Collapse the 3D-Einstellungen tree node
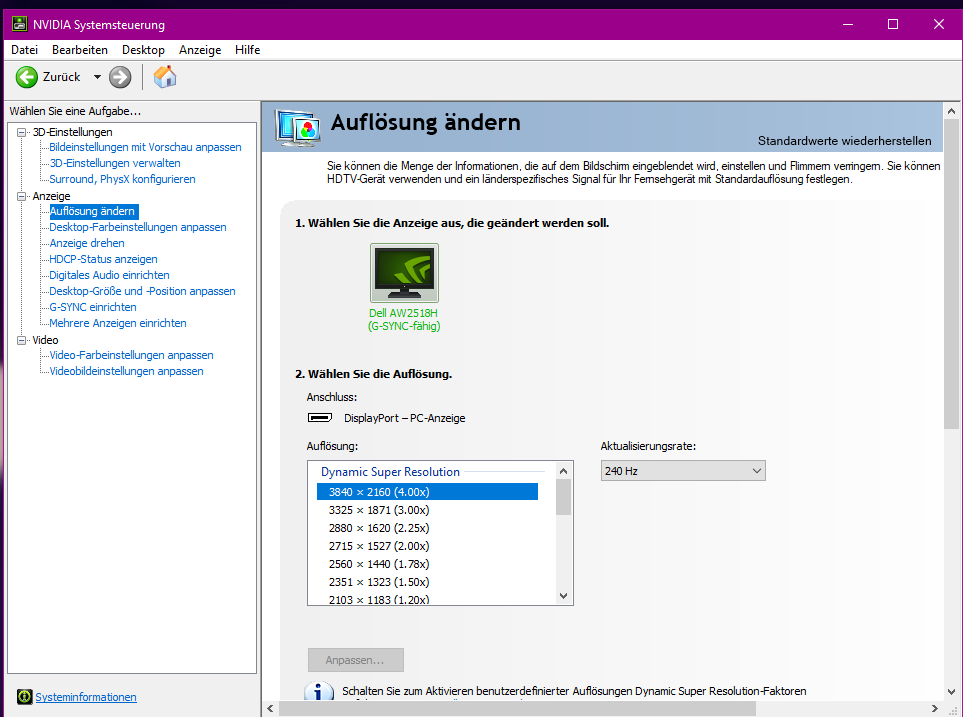963x717 pixels. tap(21, 132)
